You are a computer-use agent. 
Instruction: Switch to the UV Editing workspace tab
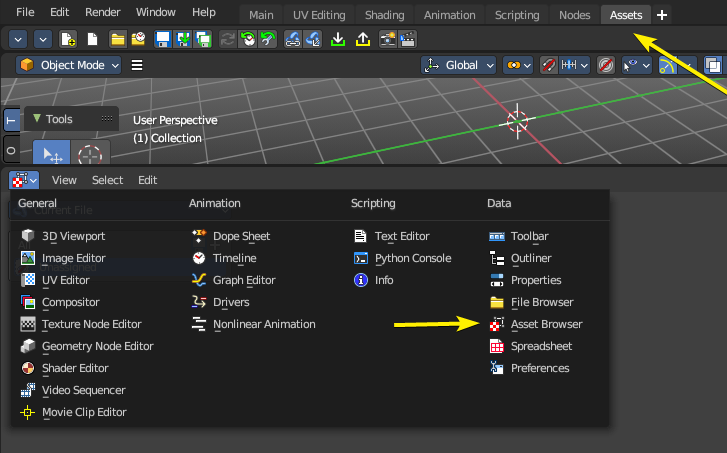(319, 15)
